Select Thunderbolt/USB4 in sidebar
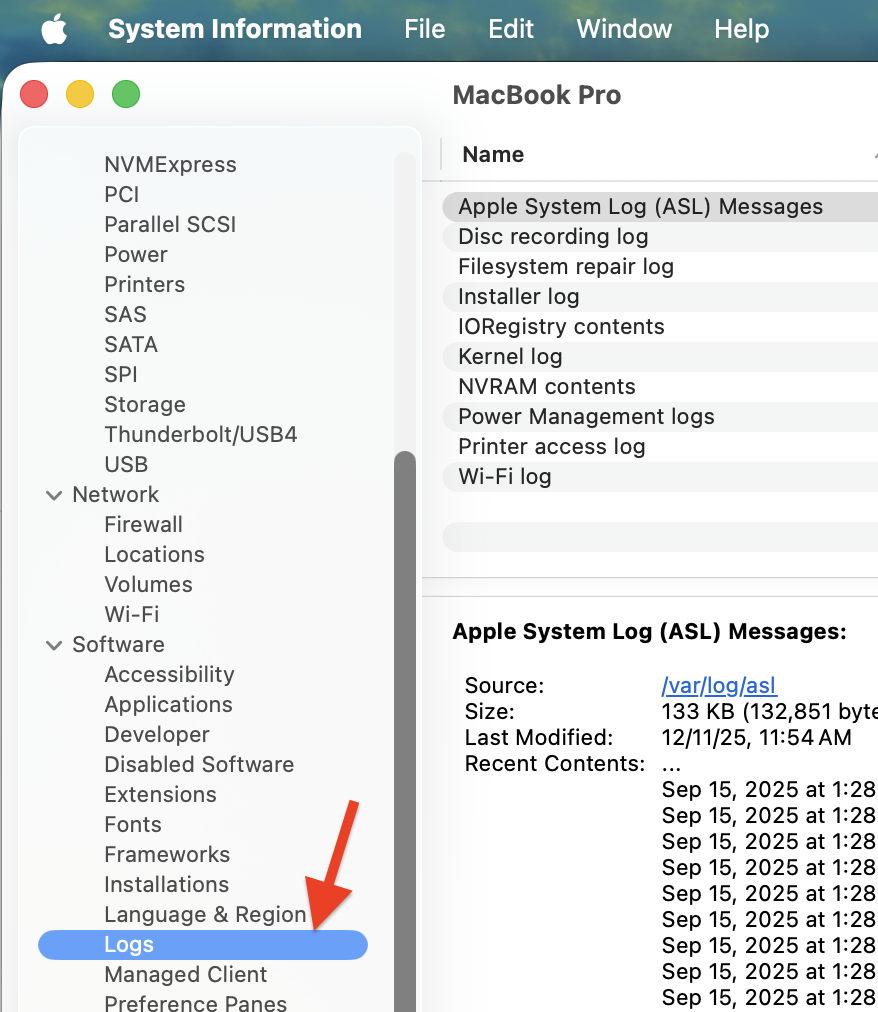This screenshot has height=1012, width=878. pos(201,434)
